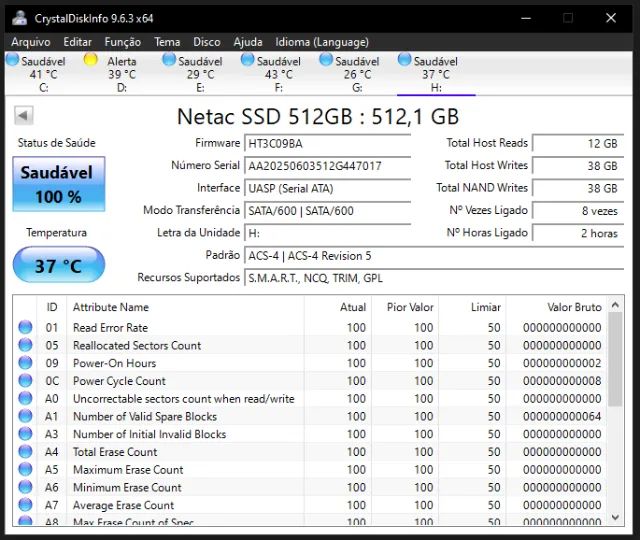Click status orb of Maximum Erase Count row
Image resolution: width=640 pixels, height=540 pixels.
25,469
